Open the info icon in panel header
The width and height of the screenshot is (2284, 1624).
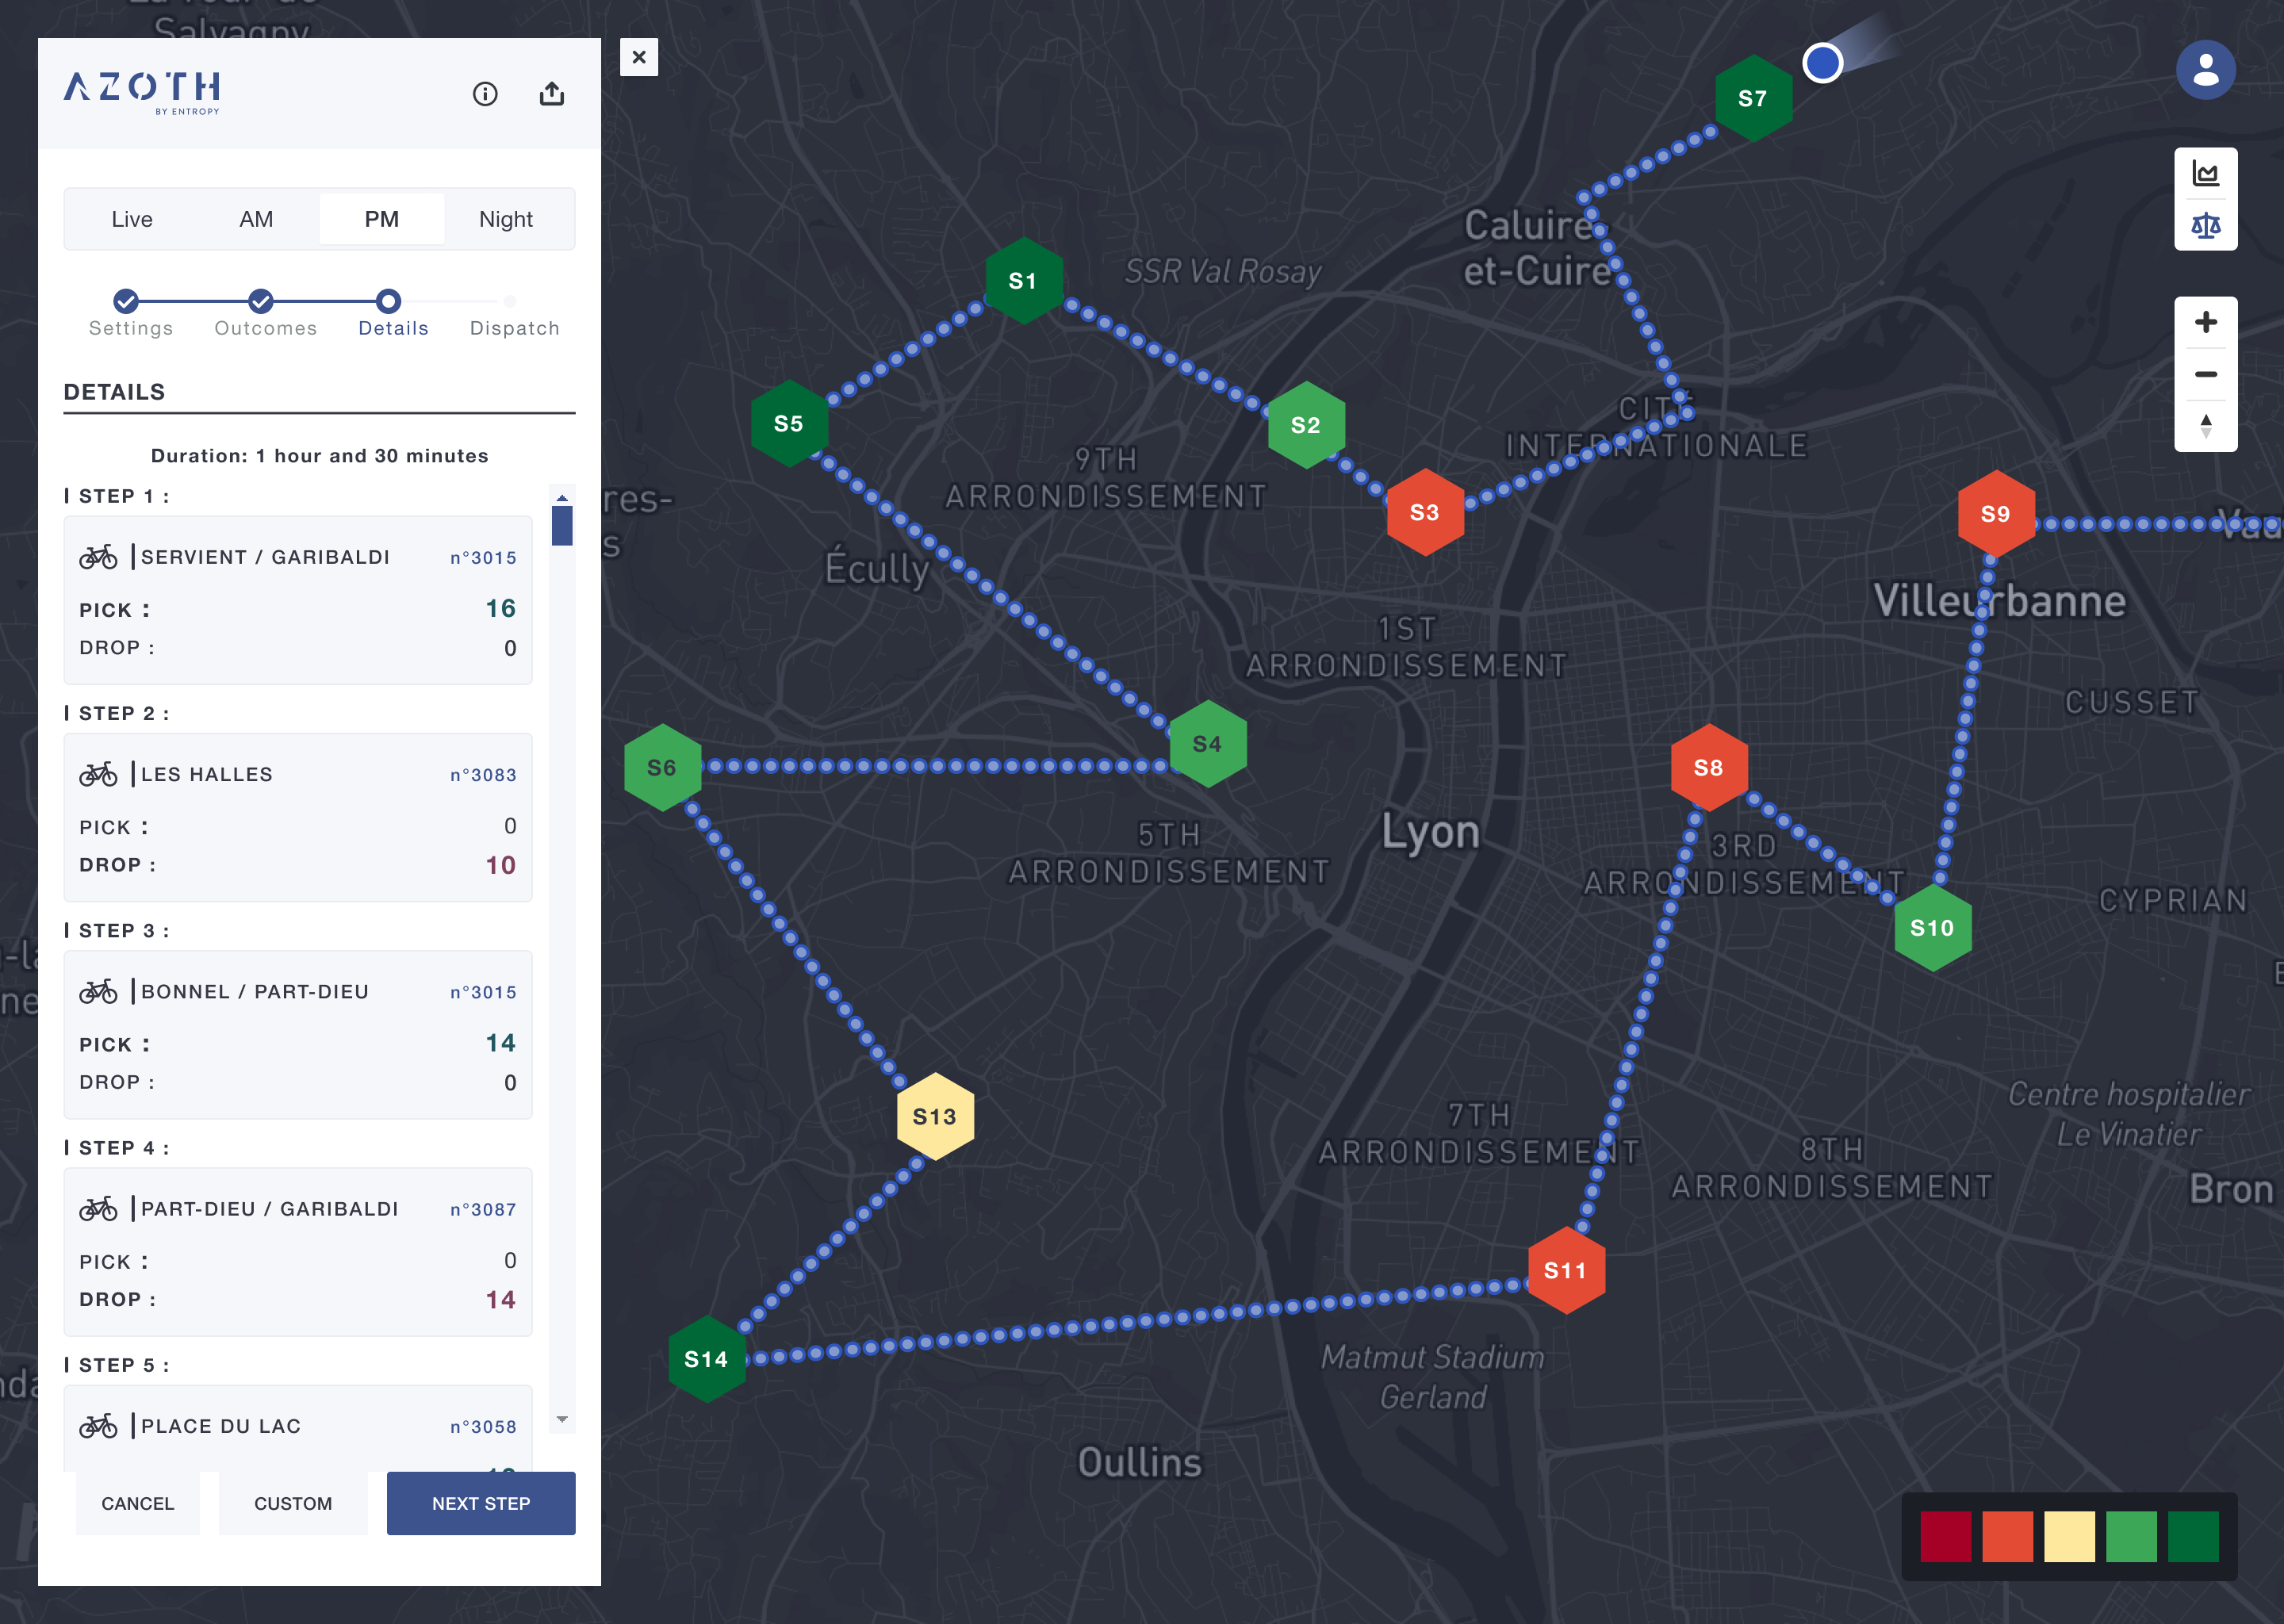[485, 94]
